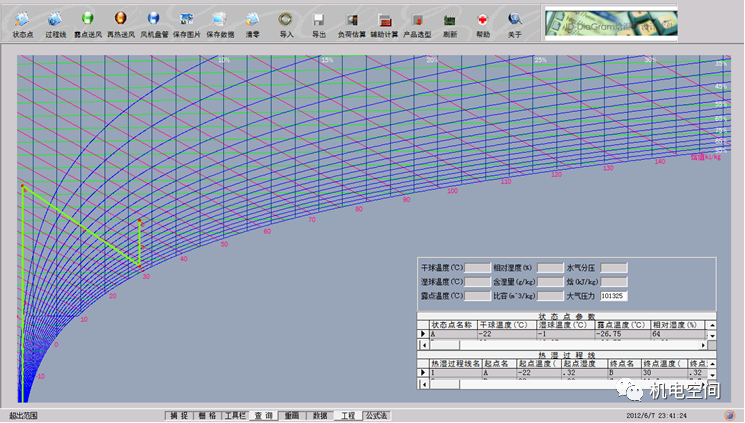Click the 含湿量 input field

(x=550, y=282)
